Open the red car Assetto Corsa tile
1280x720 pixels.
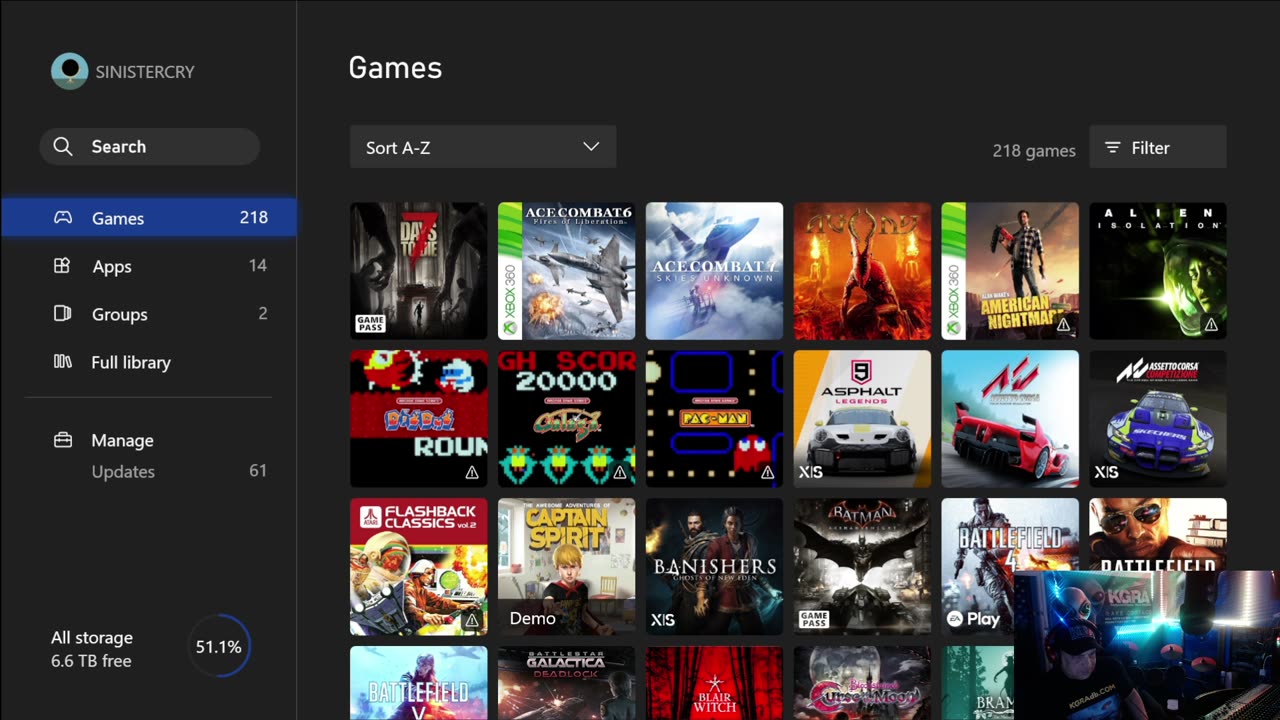point(1011,419)
